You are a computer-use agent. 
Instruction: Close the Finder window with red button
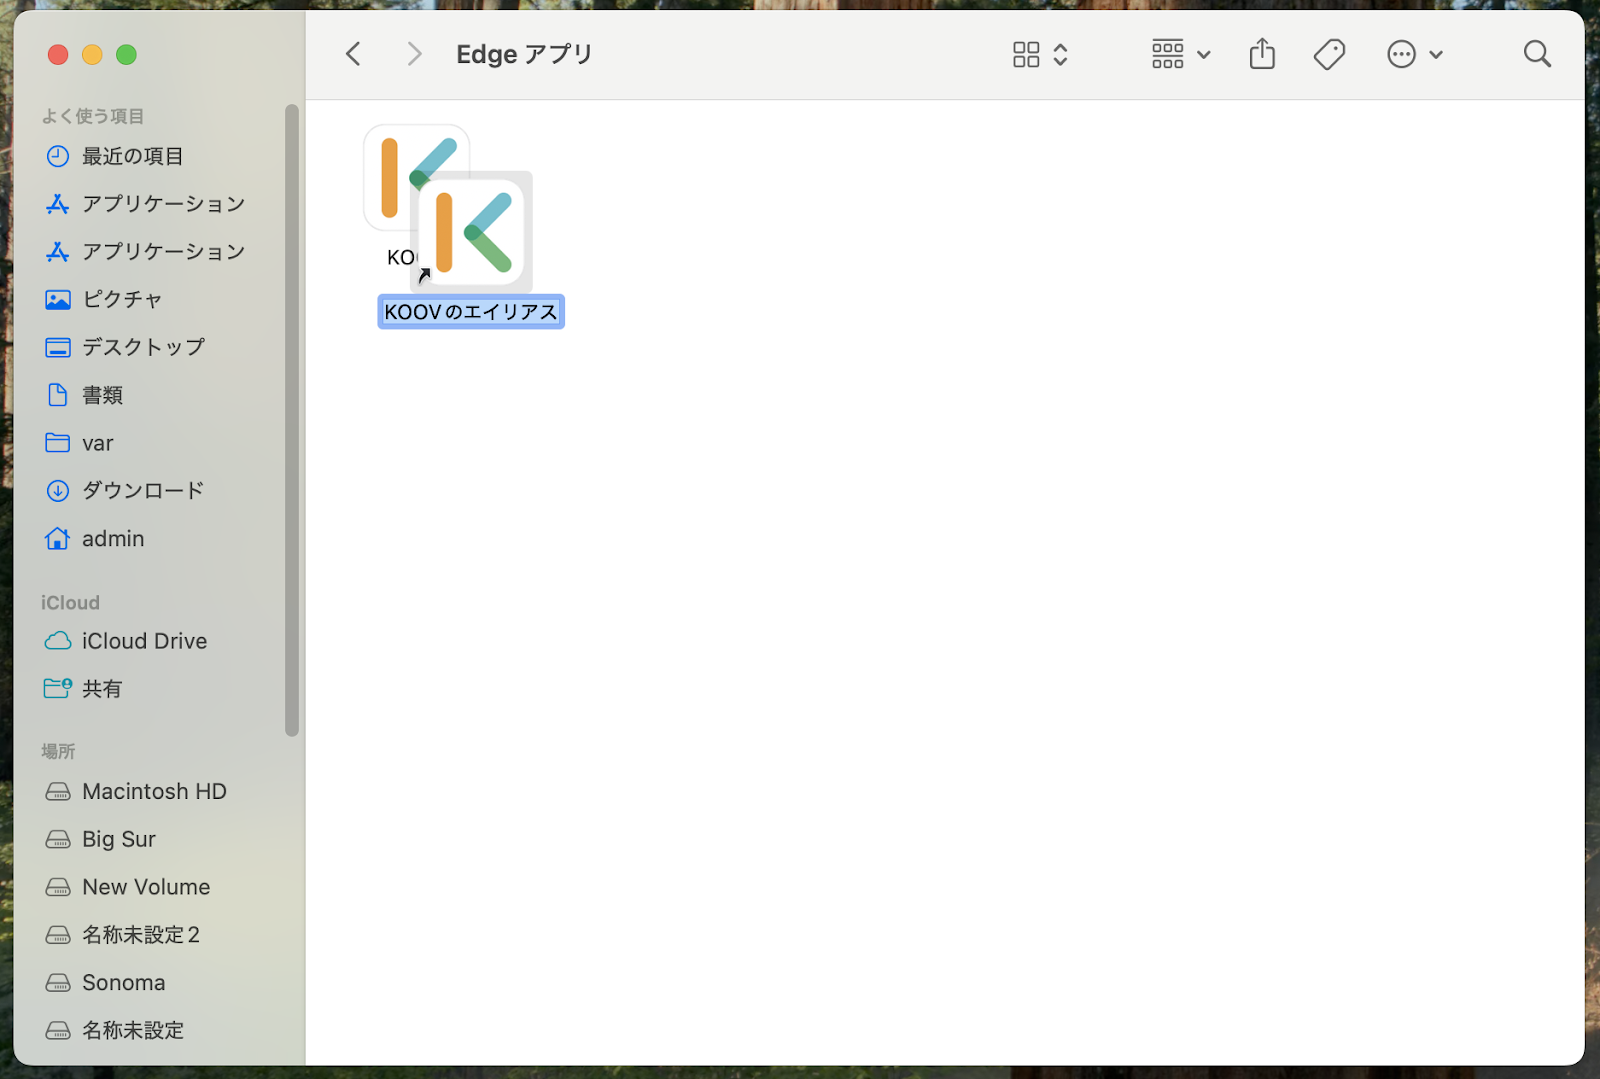[x=58, y=55]
